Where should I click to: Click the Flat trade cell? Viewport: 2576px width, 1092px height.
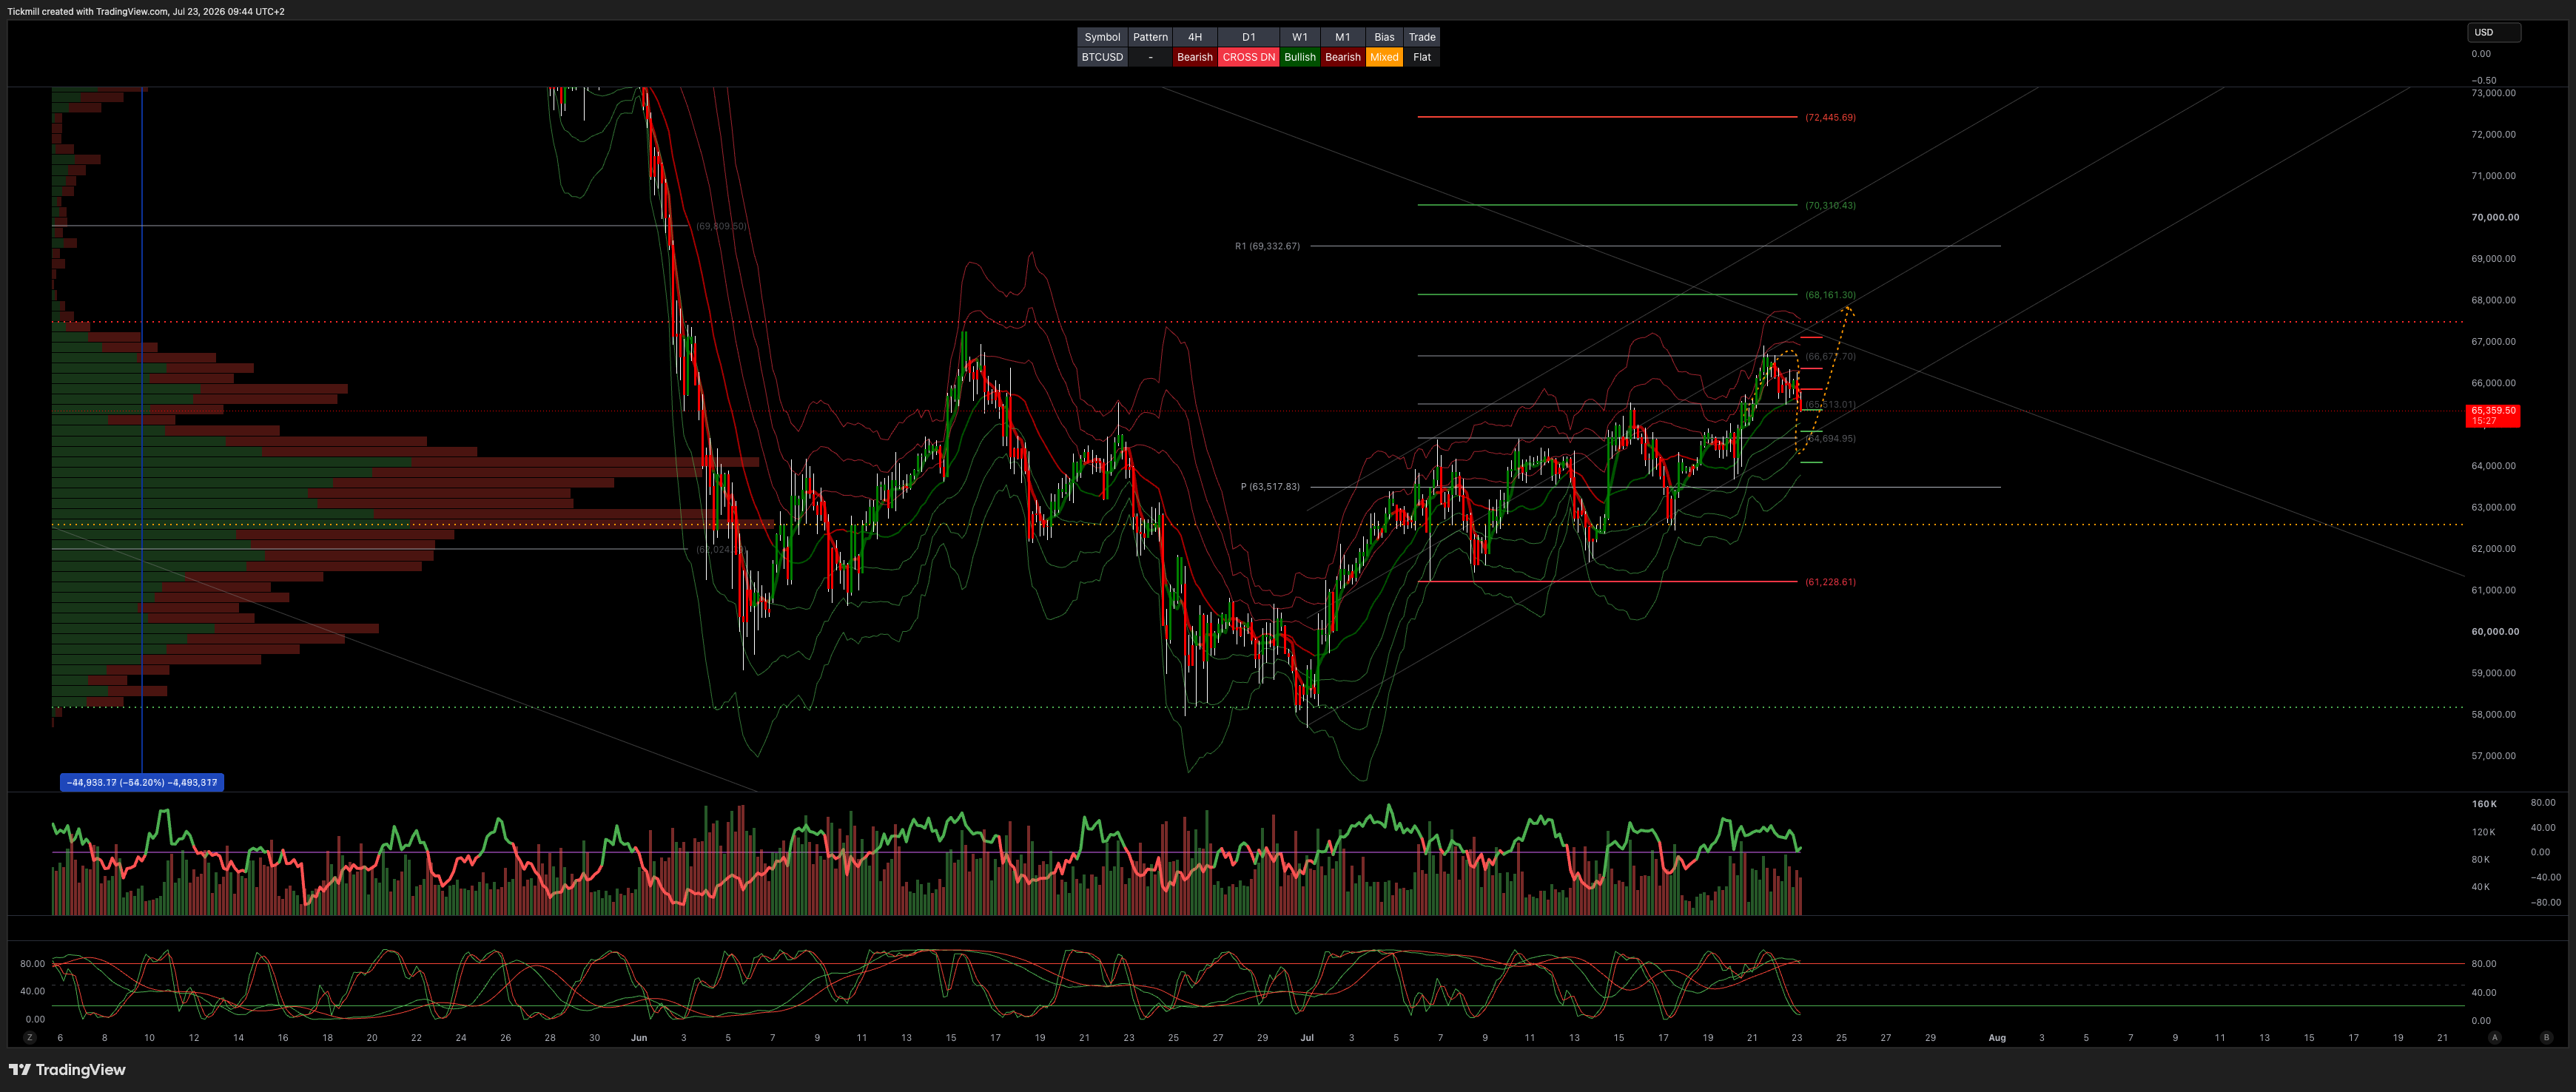[x=1422, y=57]
